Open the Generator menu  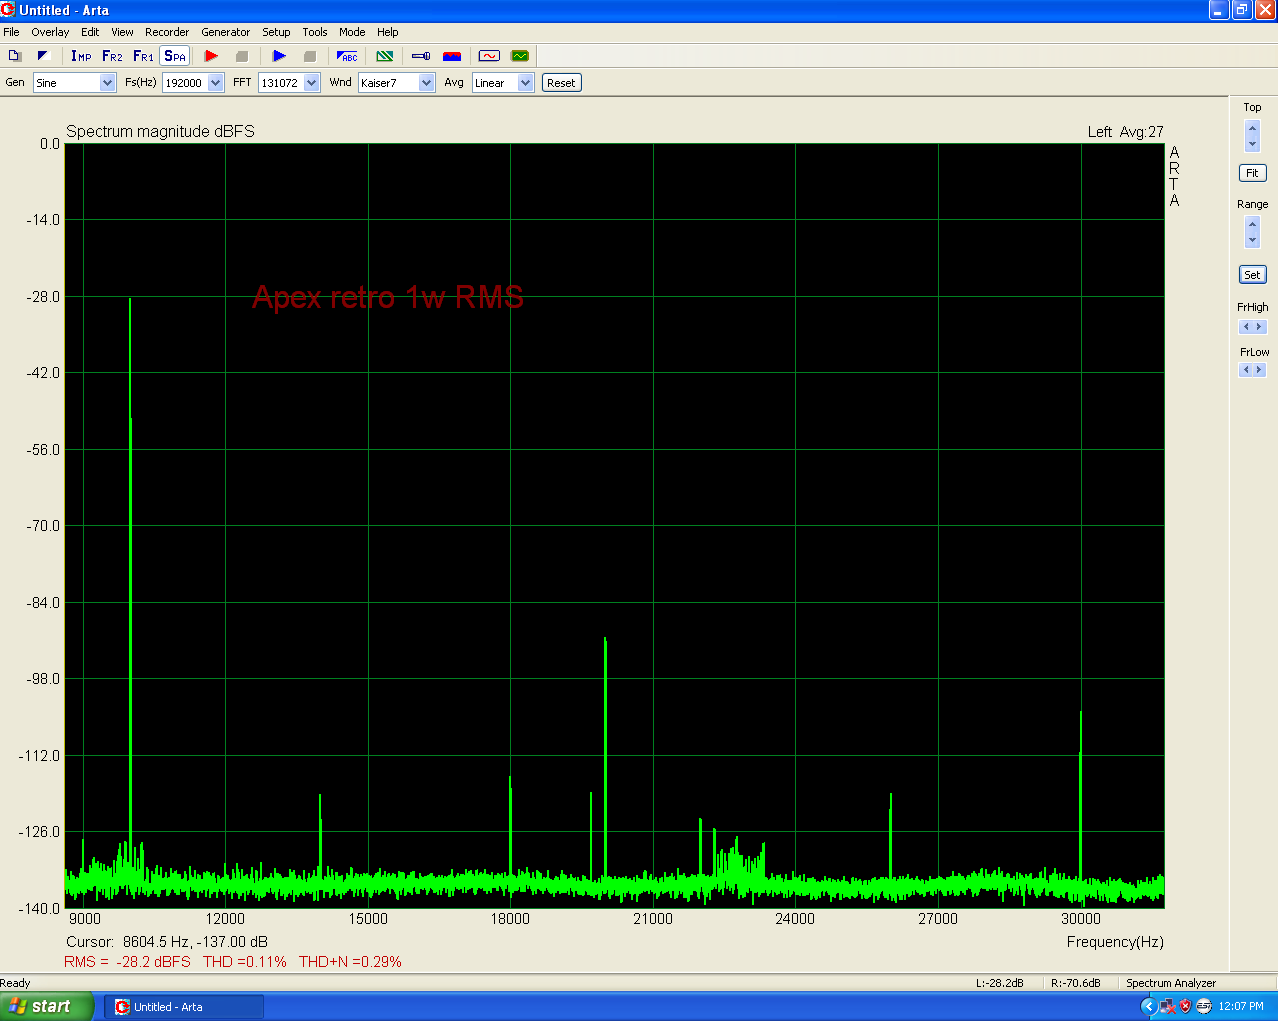click(x=225, y=32)
